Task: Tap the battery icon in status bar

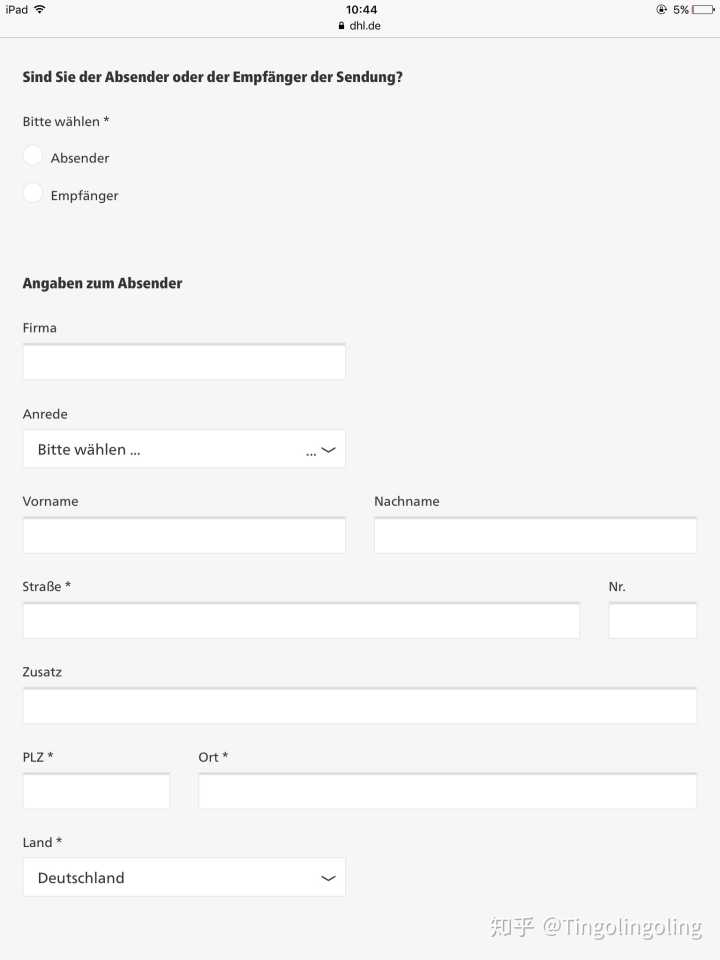Action: point(703,10)
